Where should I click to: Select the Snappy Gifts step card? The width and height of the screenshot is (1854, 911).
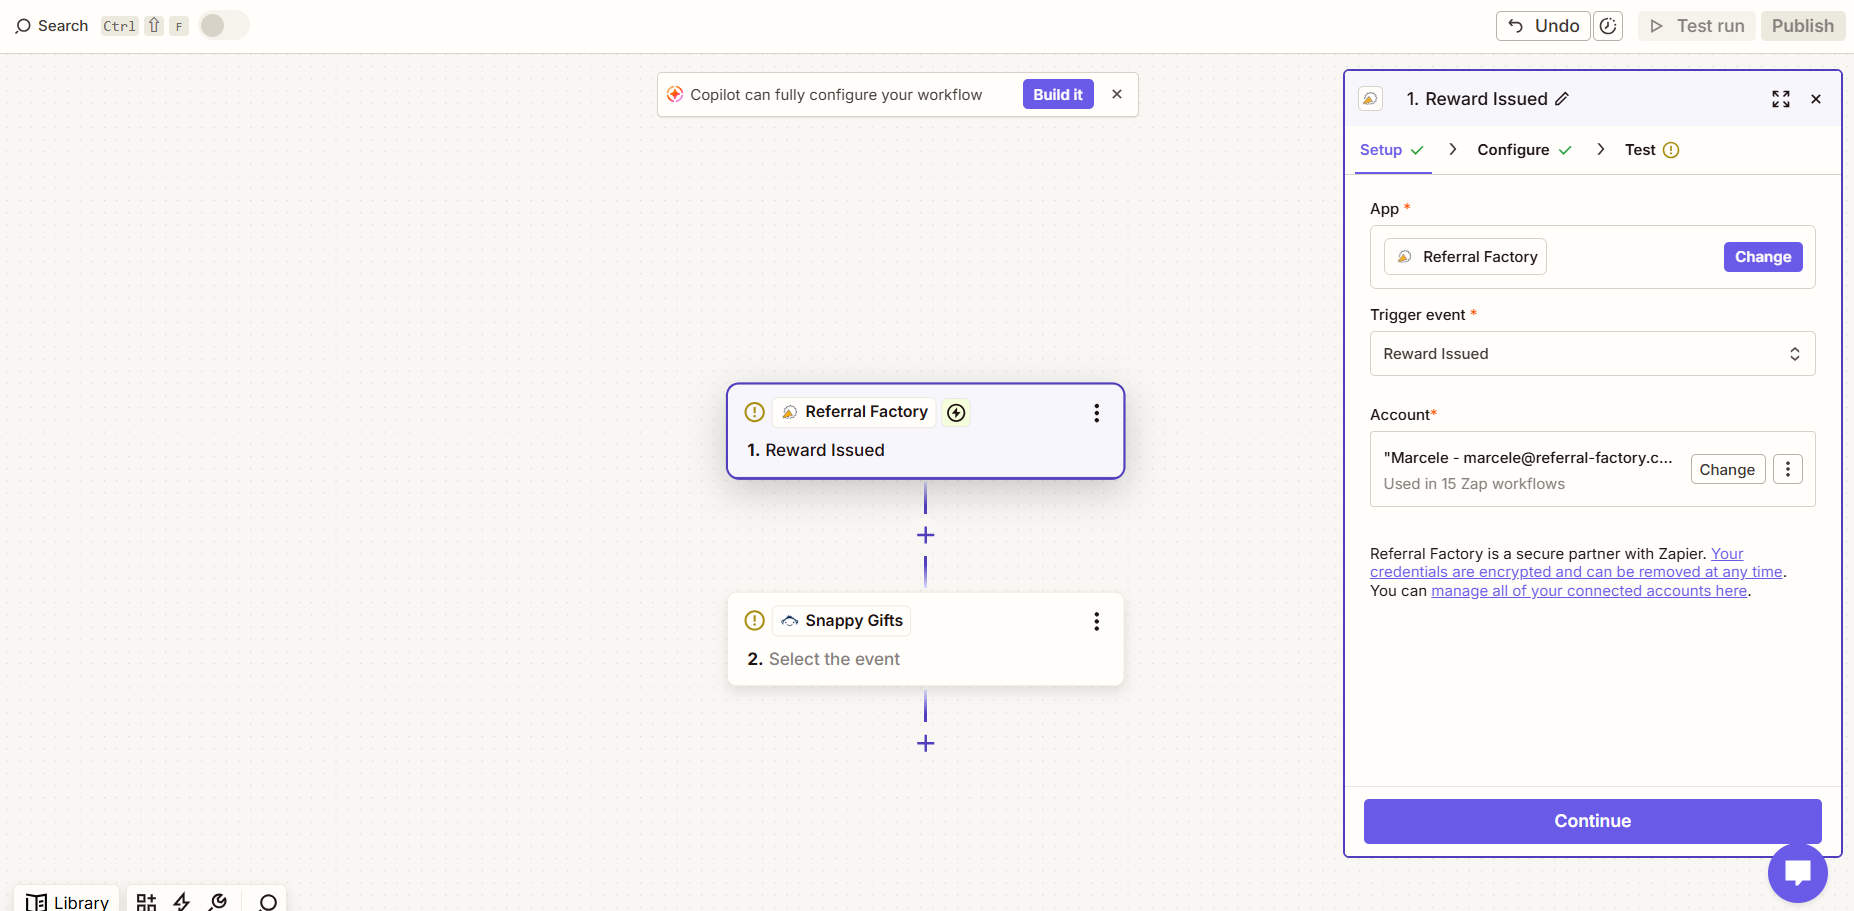click(926, 639)
